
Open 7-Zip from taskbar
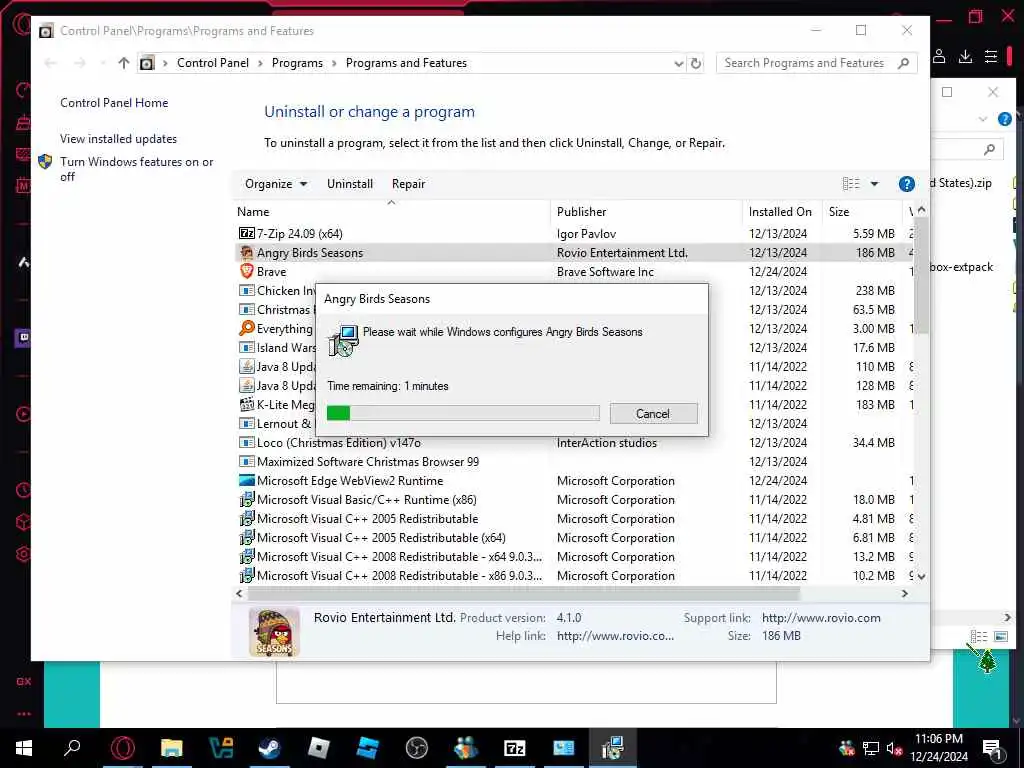point(515,747)
